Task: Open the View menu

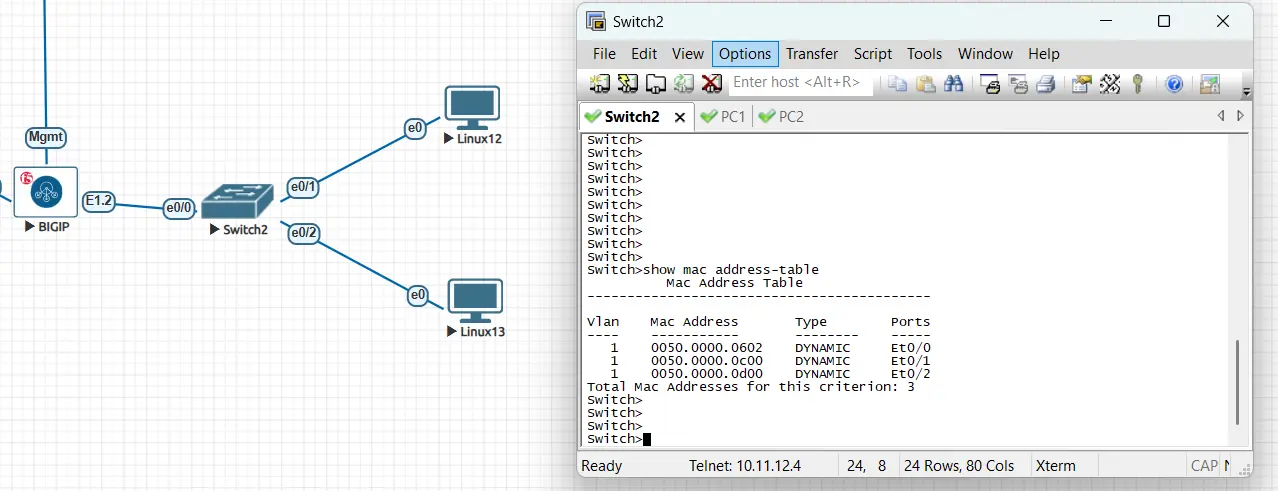Action: [x=688, y=54]
